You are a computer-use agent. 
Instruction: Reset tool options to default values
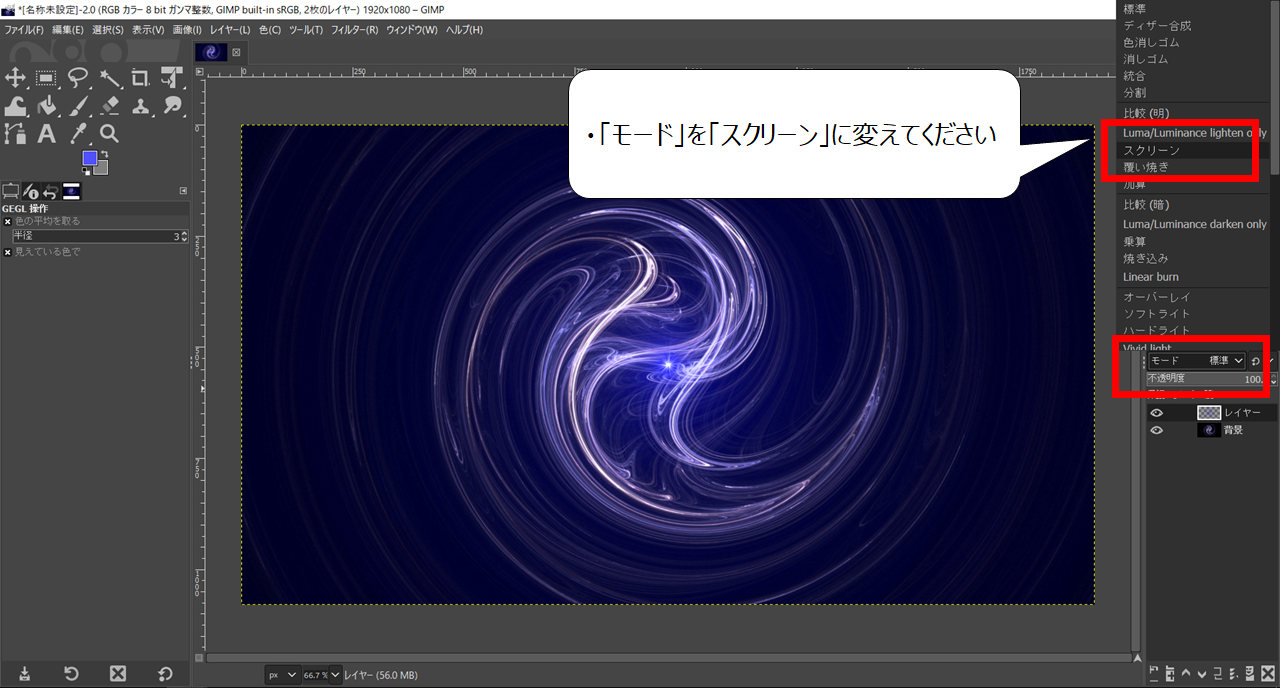tap(165, 673)
